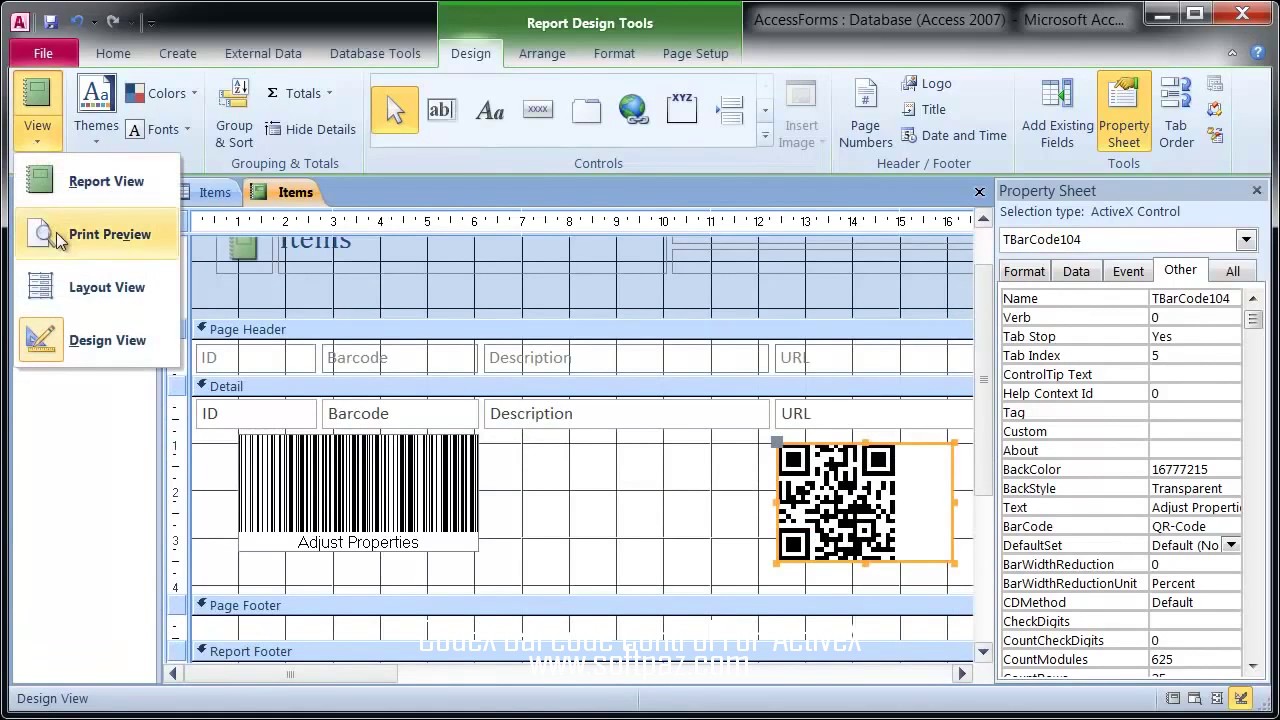
Task: Pick the Hyperlink globe control
Action: pos(633,110)
